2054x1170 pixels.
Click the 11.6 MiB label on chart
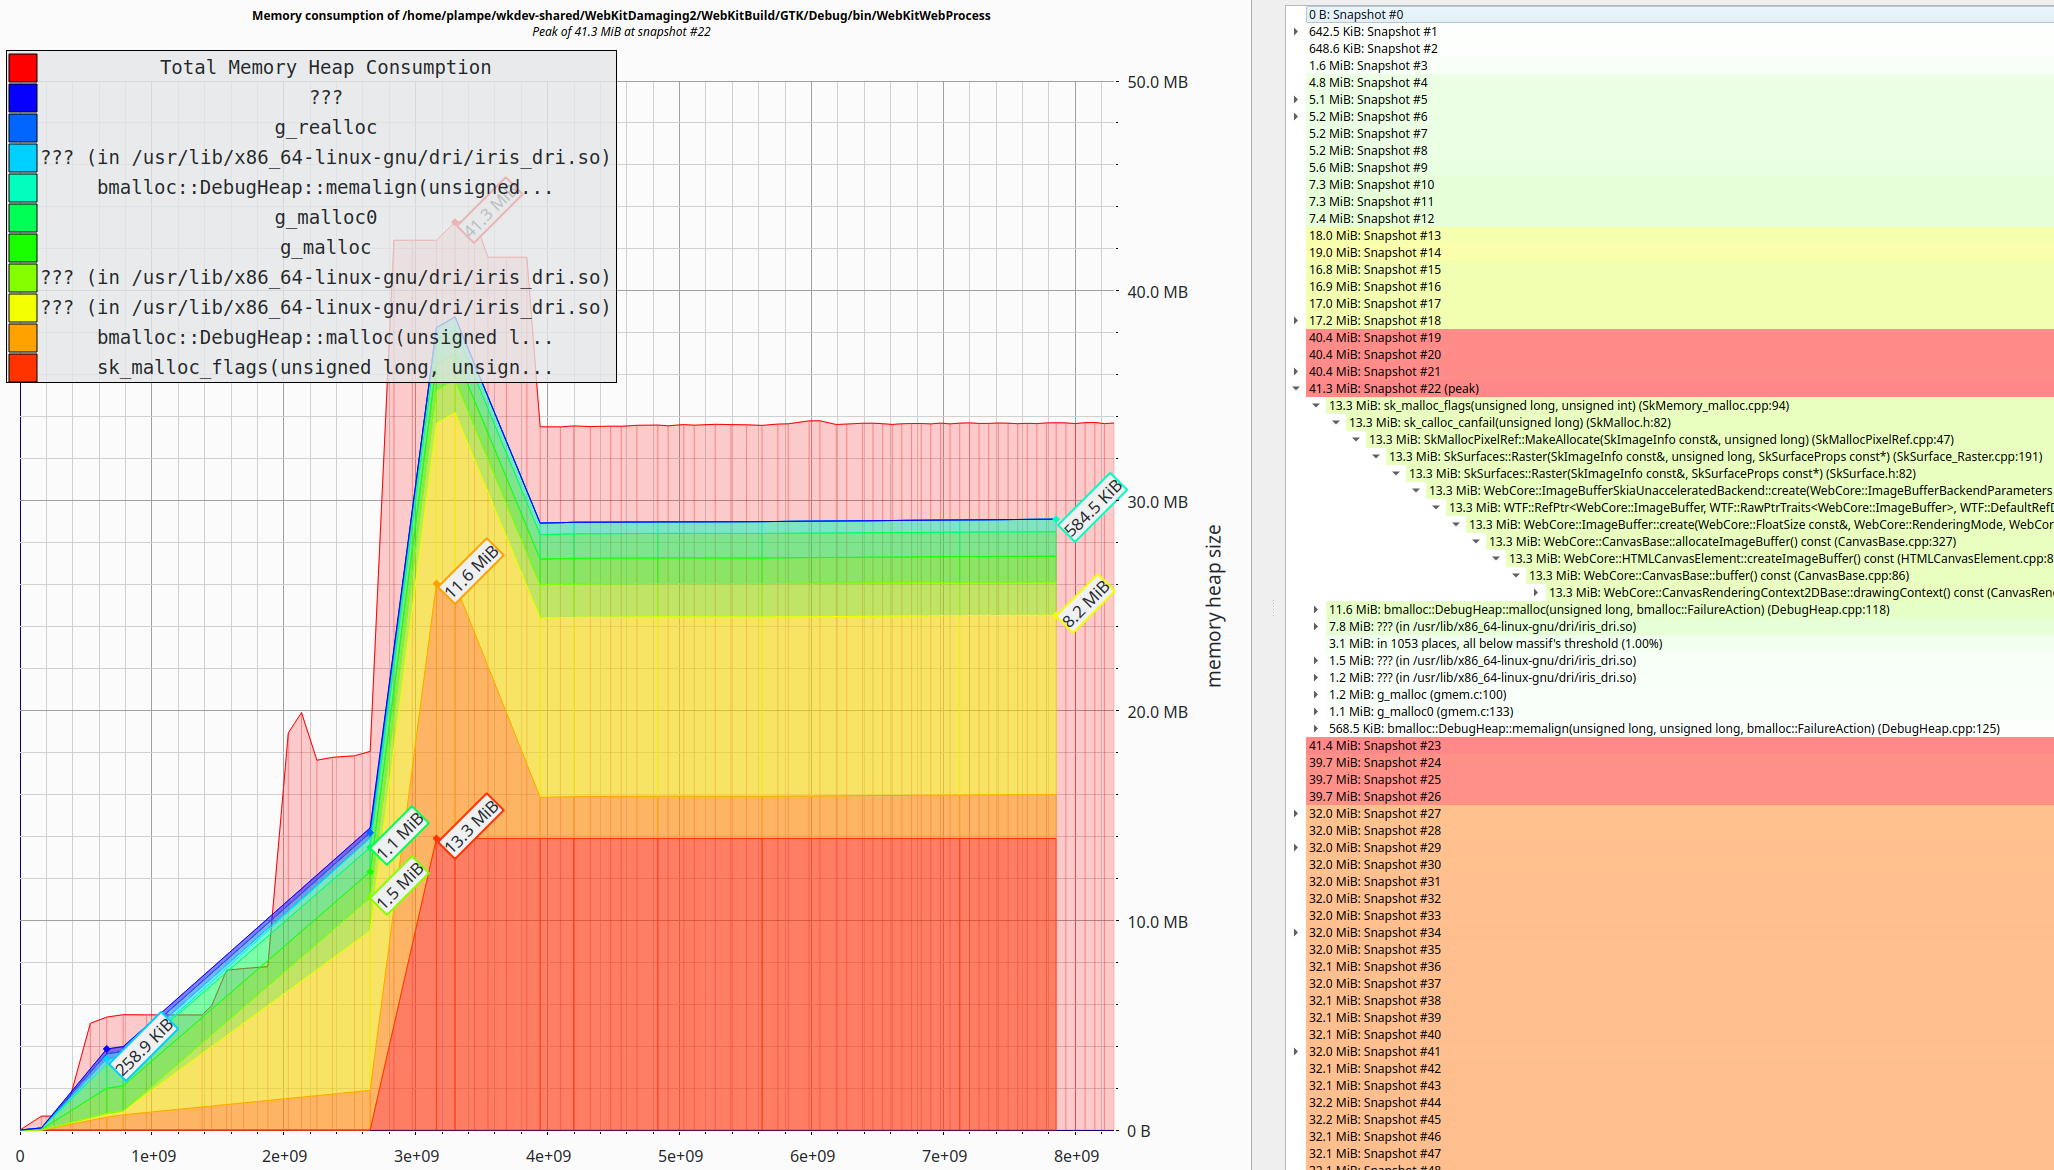pos(471,572)
